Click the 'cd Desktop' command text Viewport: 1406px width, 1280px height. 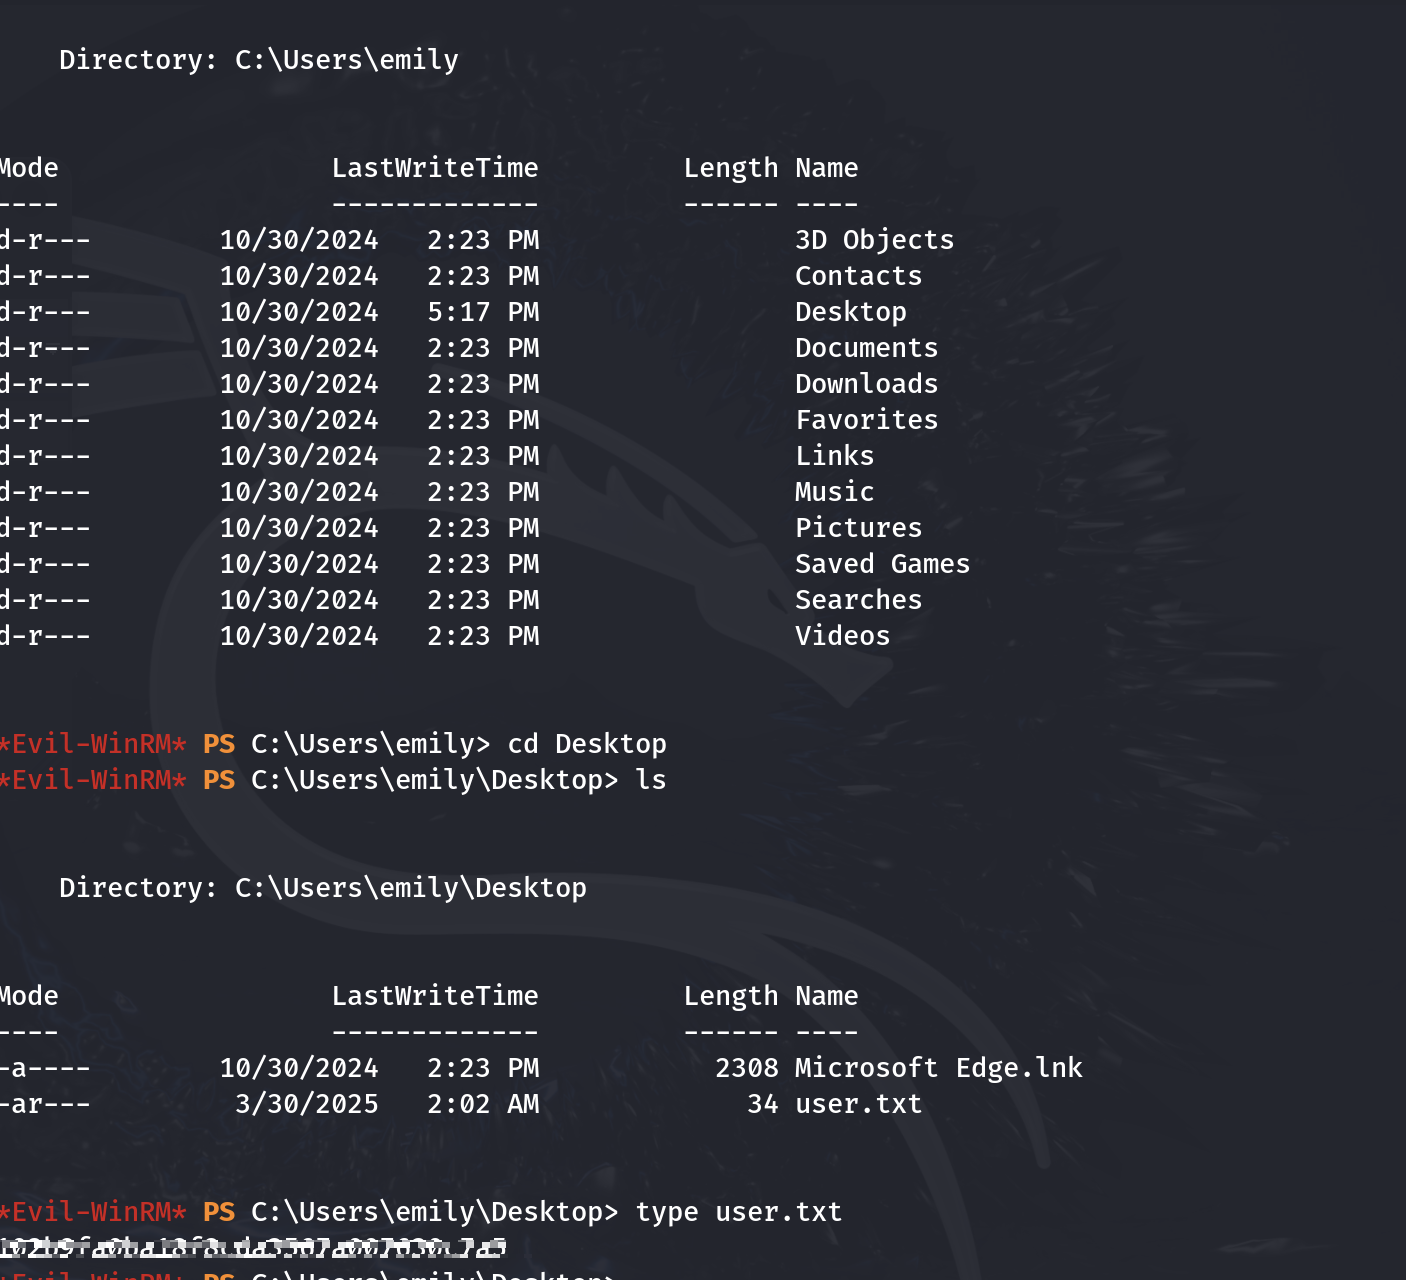pyautogui.click(x=587, y=744)
